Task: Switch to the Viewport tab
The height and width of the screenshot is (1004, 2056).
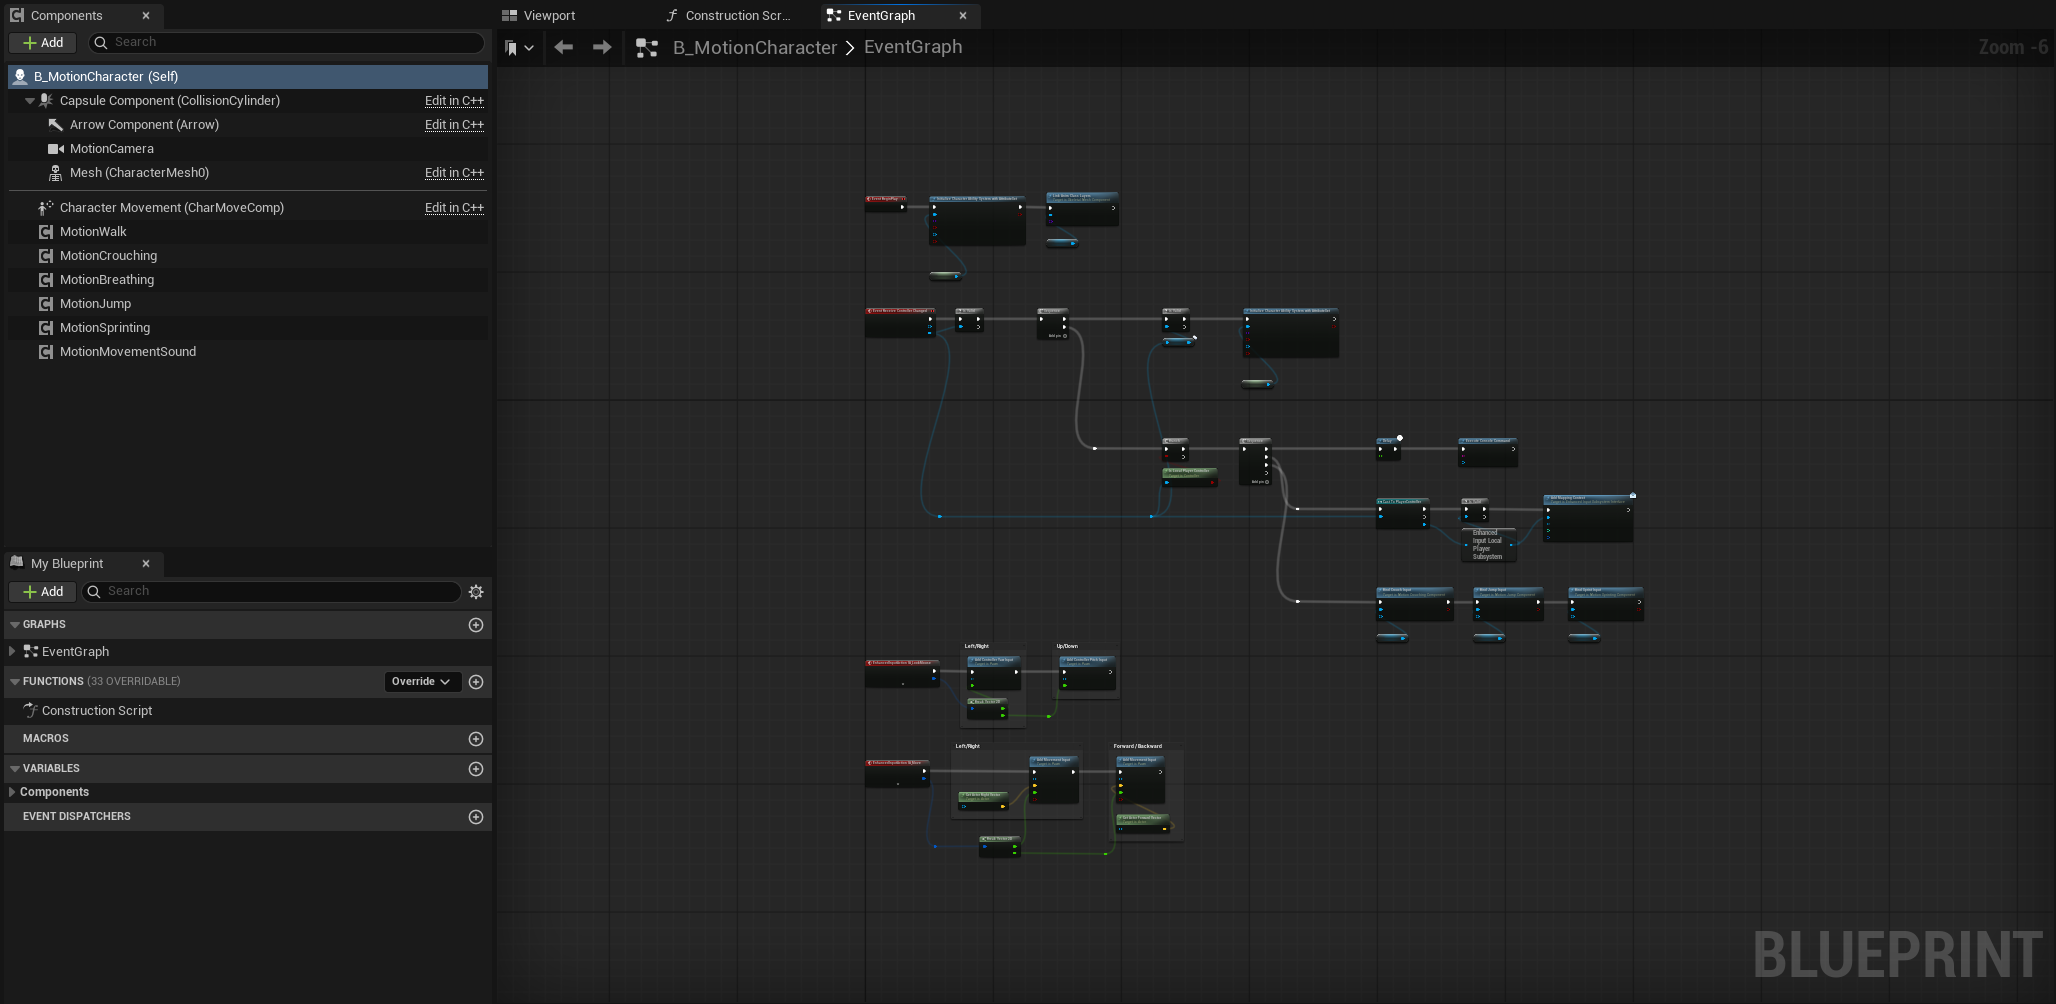Action: [549, 16]
